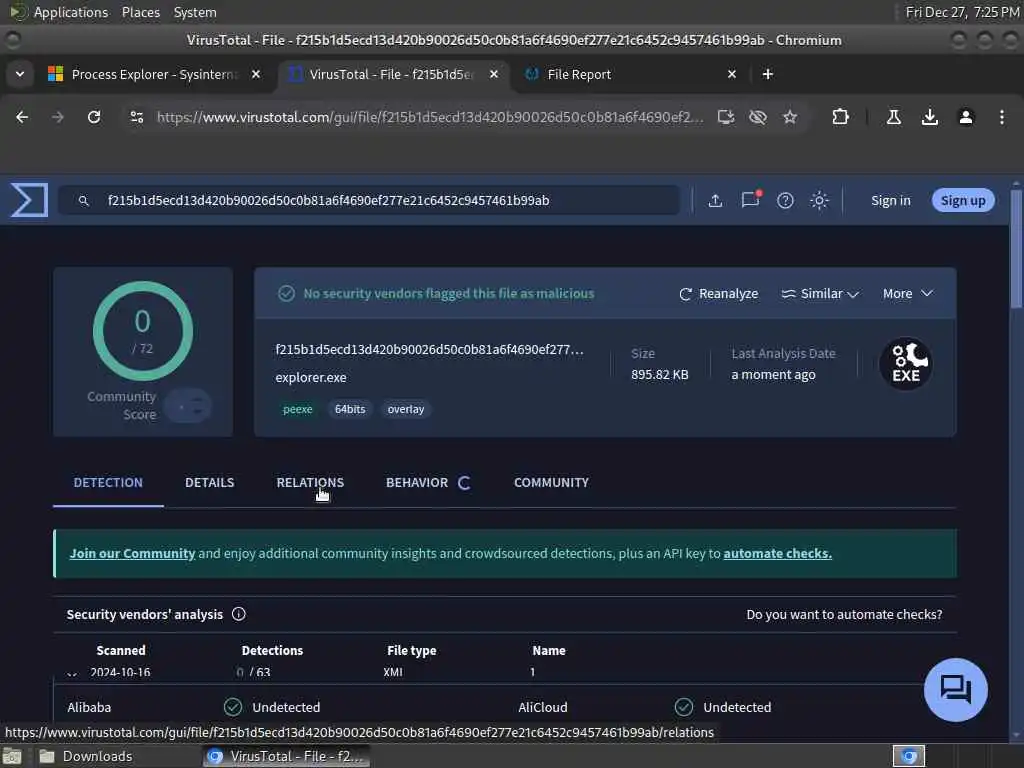Open the automate checks link
Viewport: 1024px width, 768px height.
[x=777, y=553]
